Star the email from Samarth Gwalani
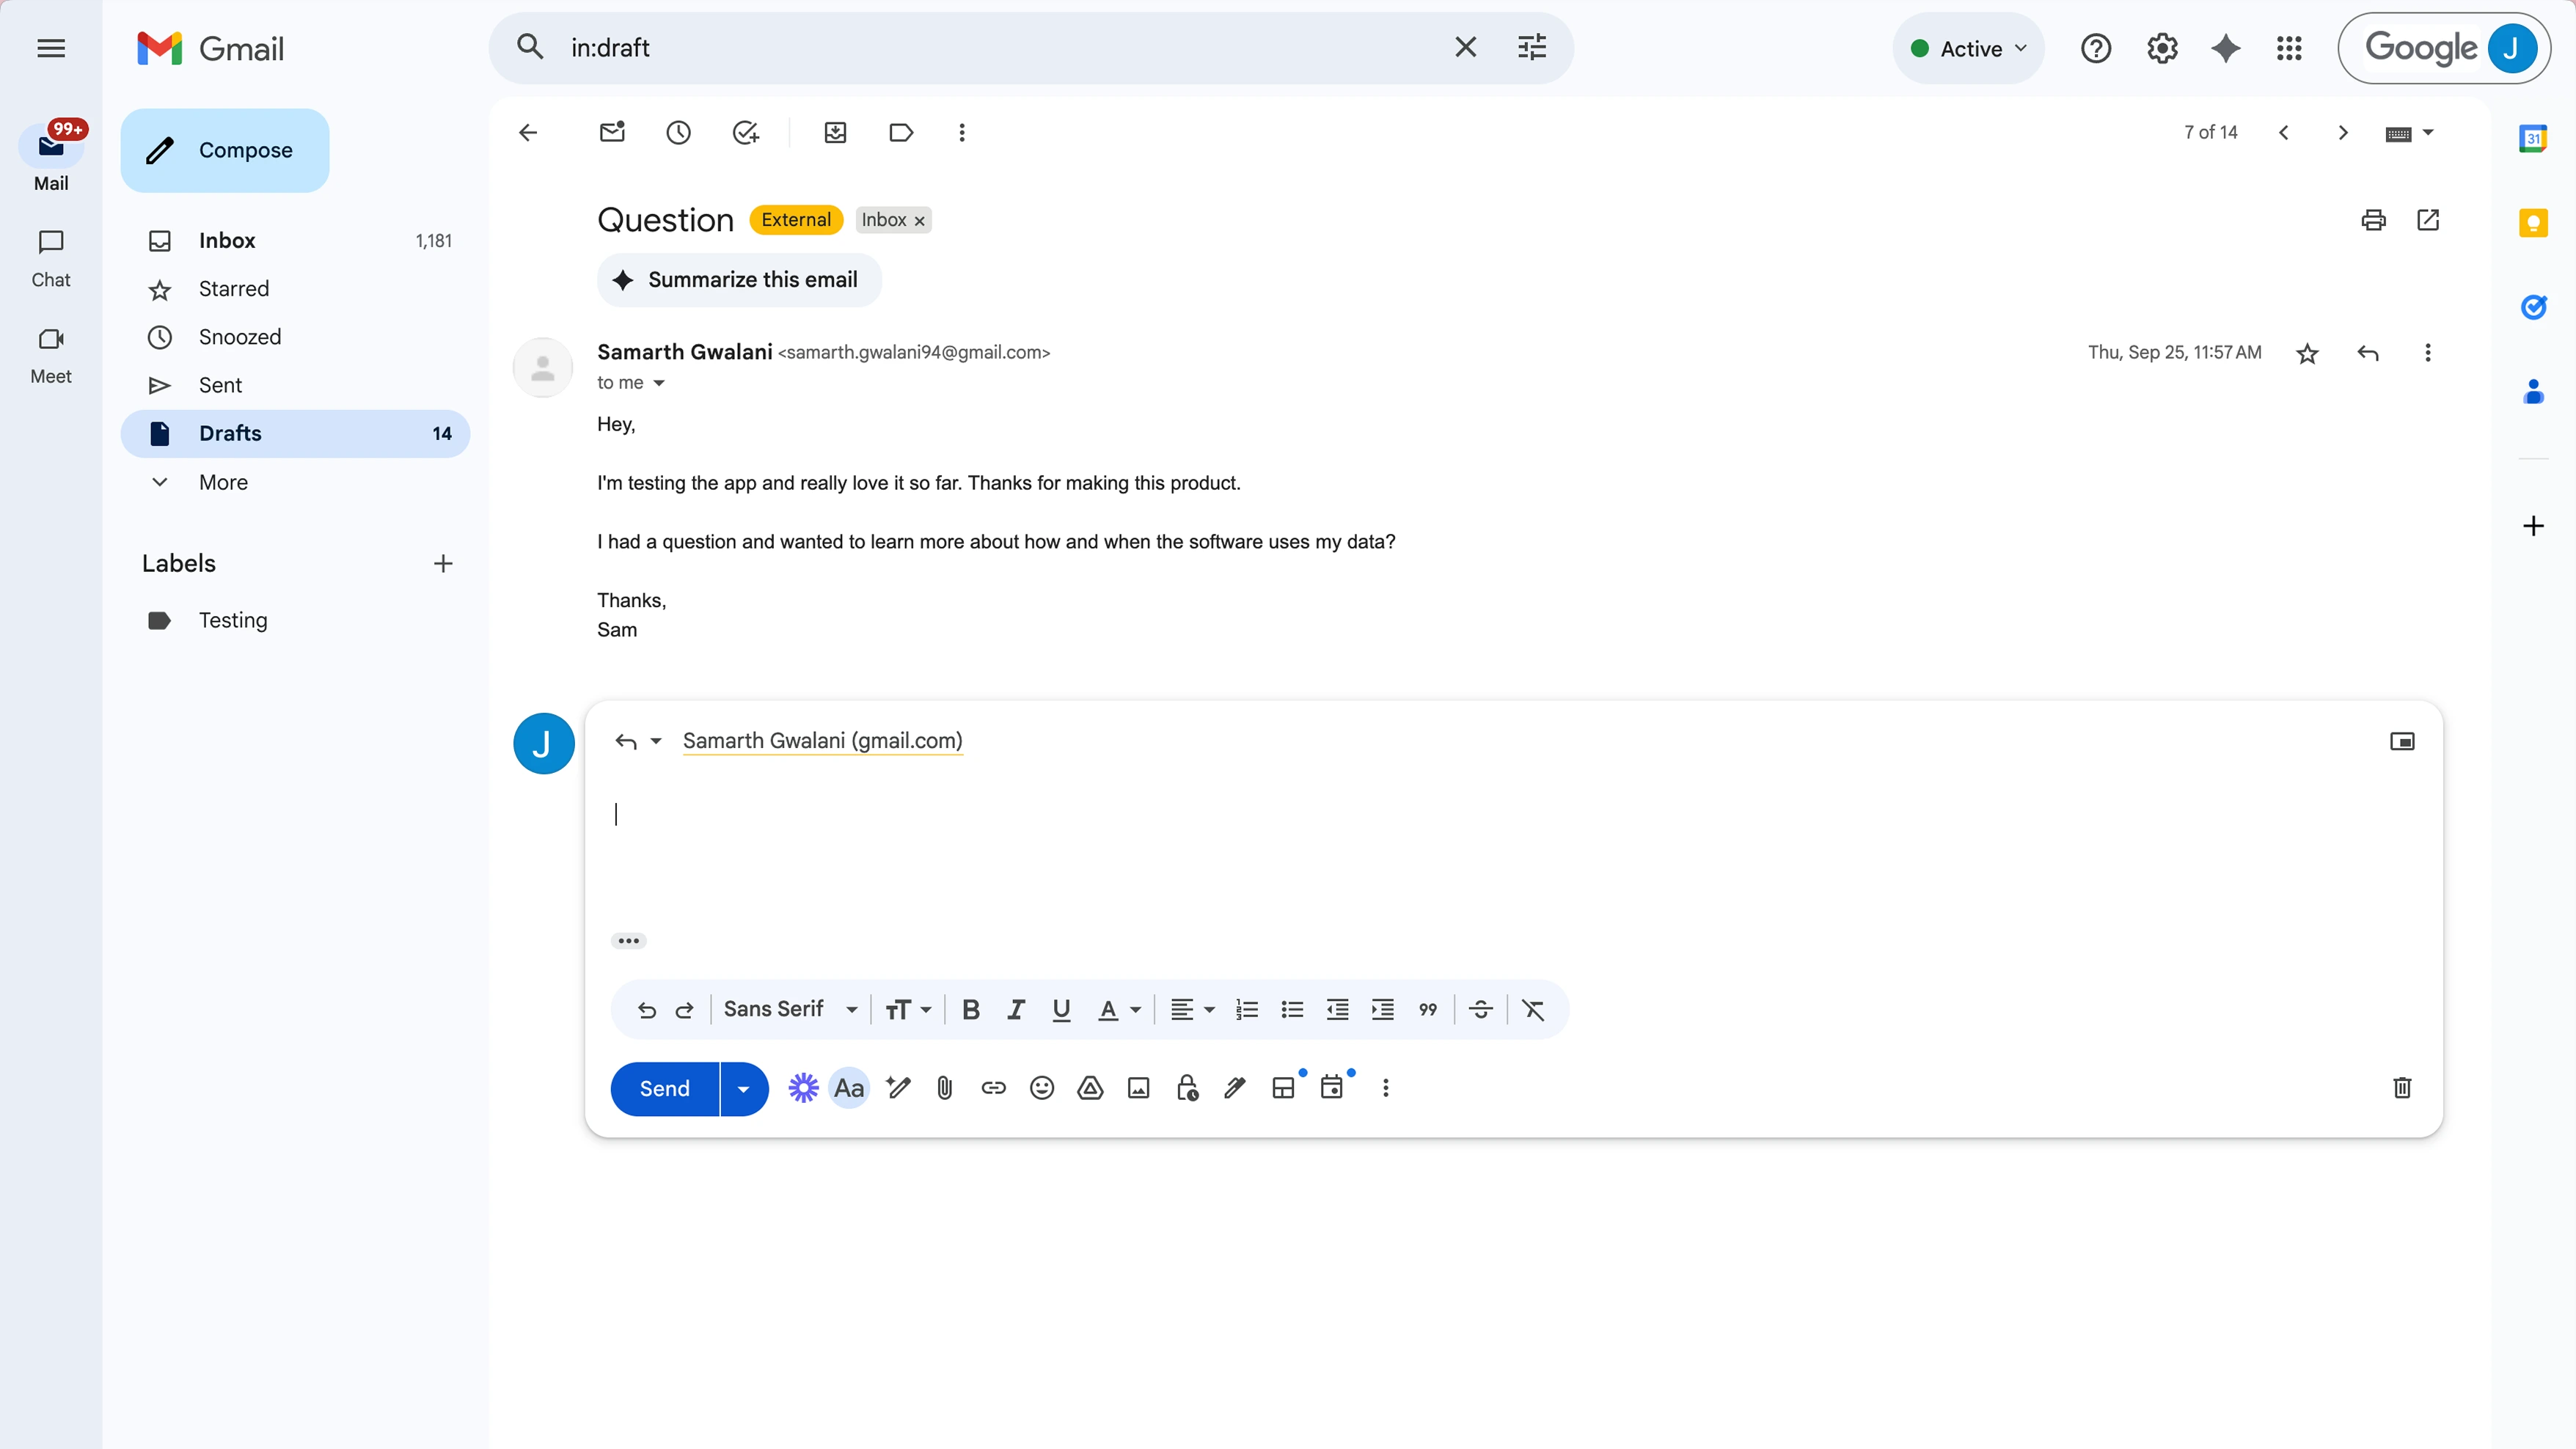2576x1449 pixels. [x=2307, y=353]
